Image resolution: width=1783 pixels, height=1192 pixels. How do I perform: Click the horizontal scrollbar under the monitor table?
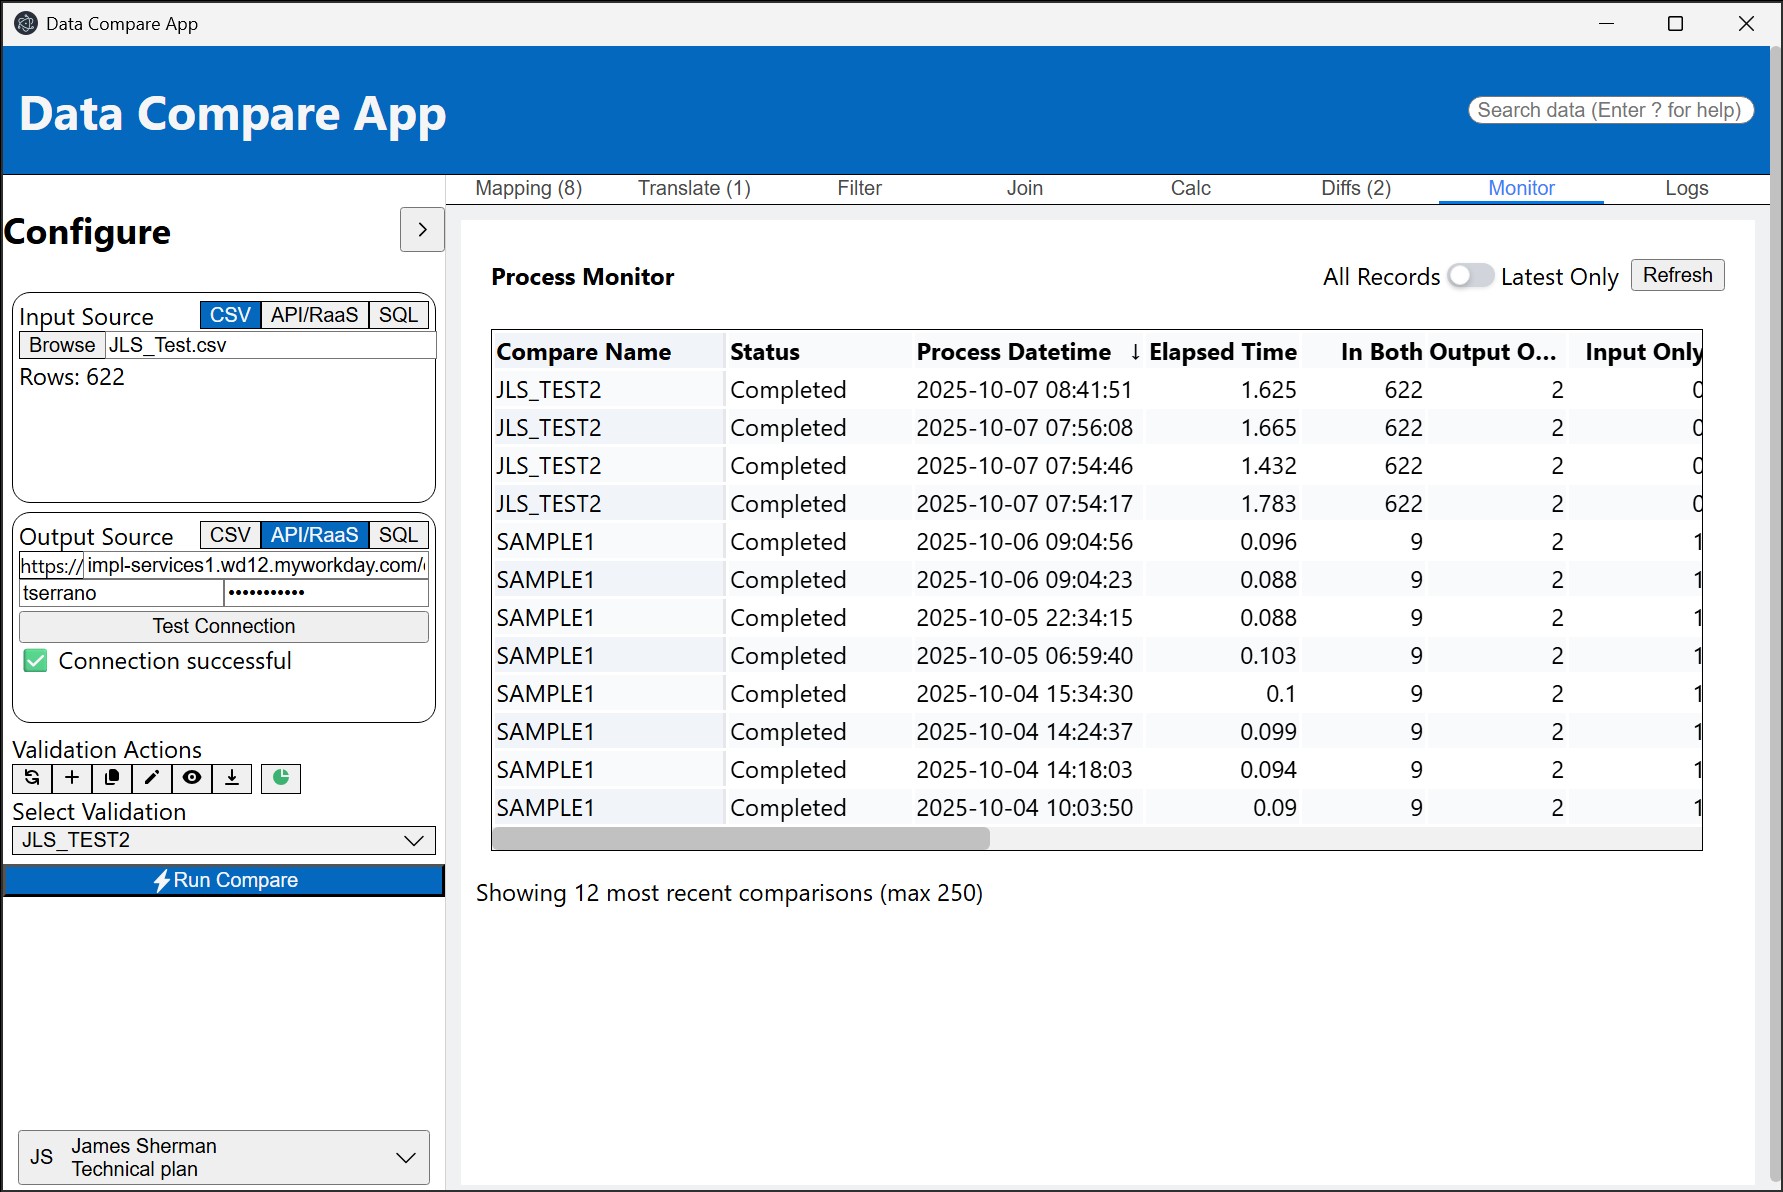pyautogui.click(x=741, y=838)
